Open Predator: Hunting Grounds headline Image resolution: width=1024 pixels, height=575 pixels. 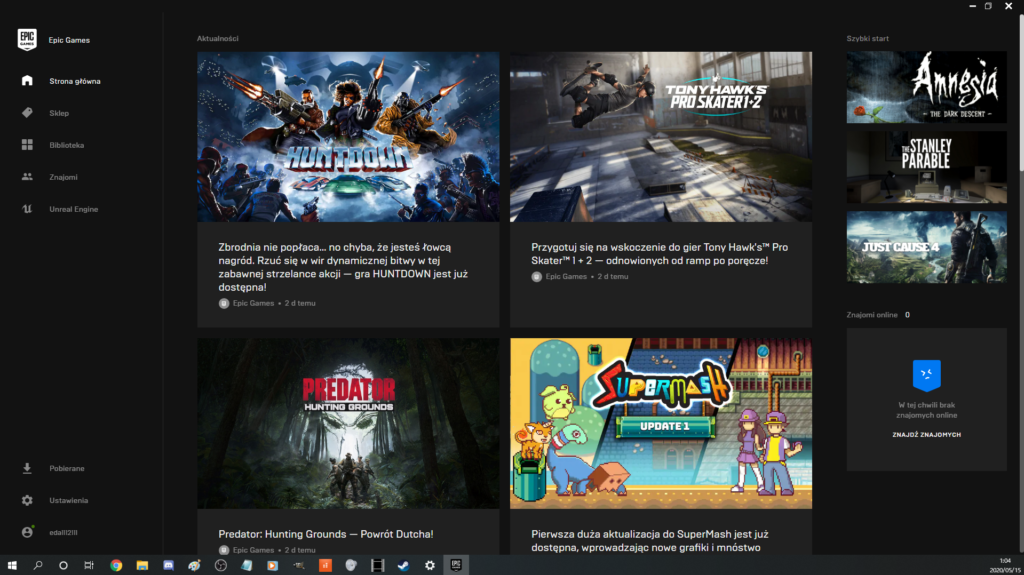tap(326, 534)
